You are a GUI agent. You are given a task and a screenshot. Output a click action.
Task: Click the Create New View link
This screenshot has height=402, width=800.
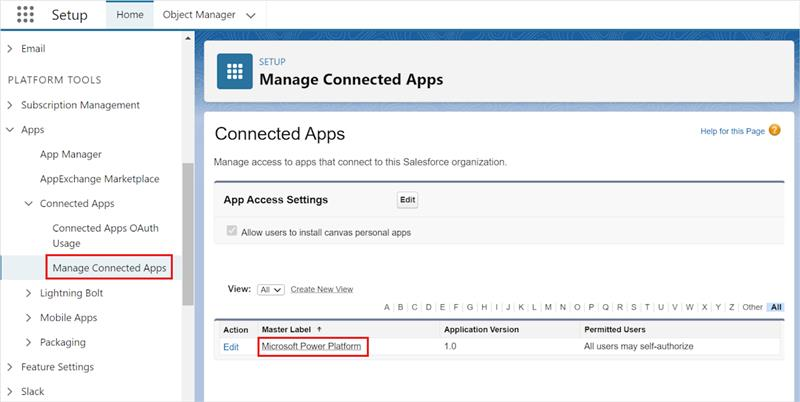[322, 289]
